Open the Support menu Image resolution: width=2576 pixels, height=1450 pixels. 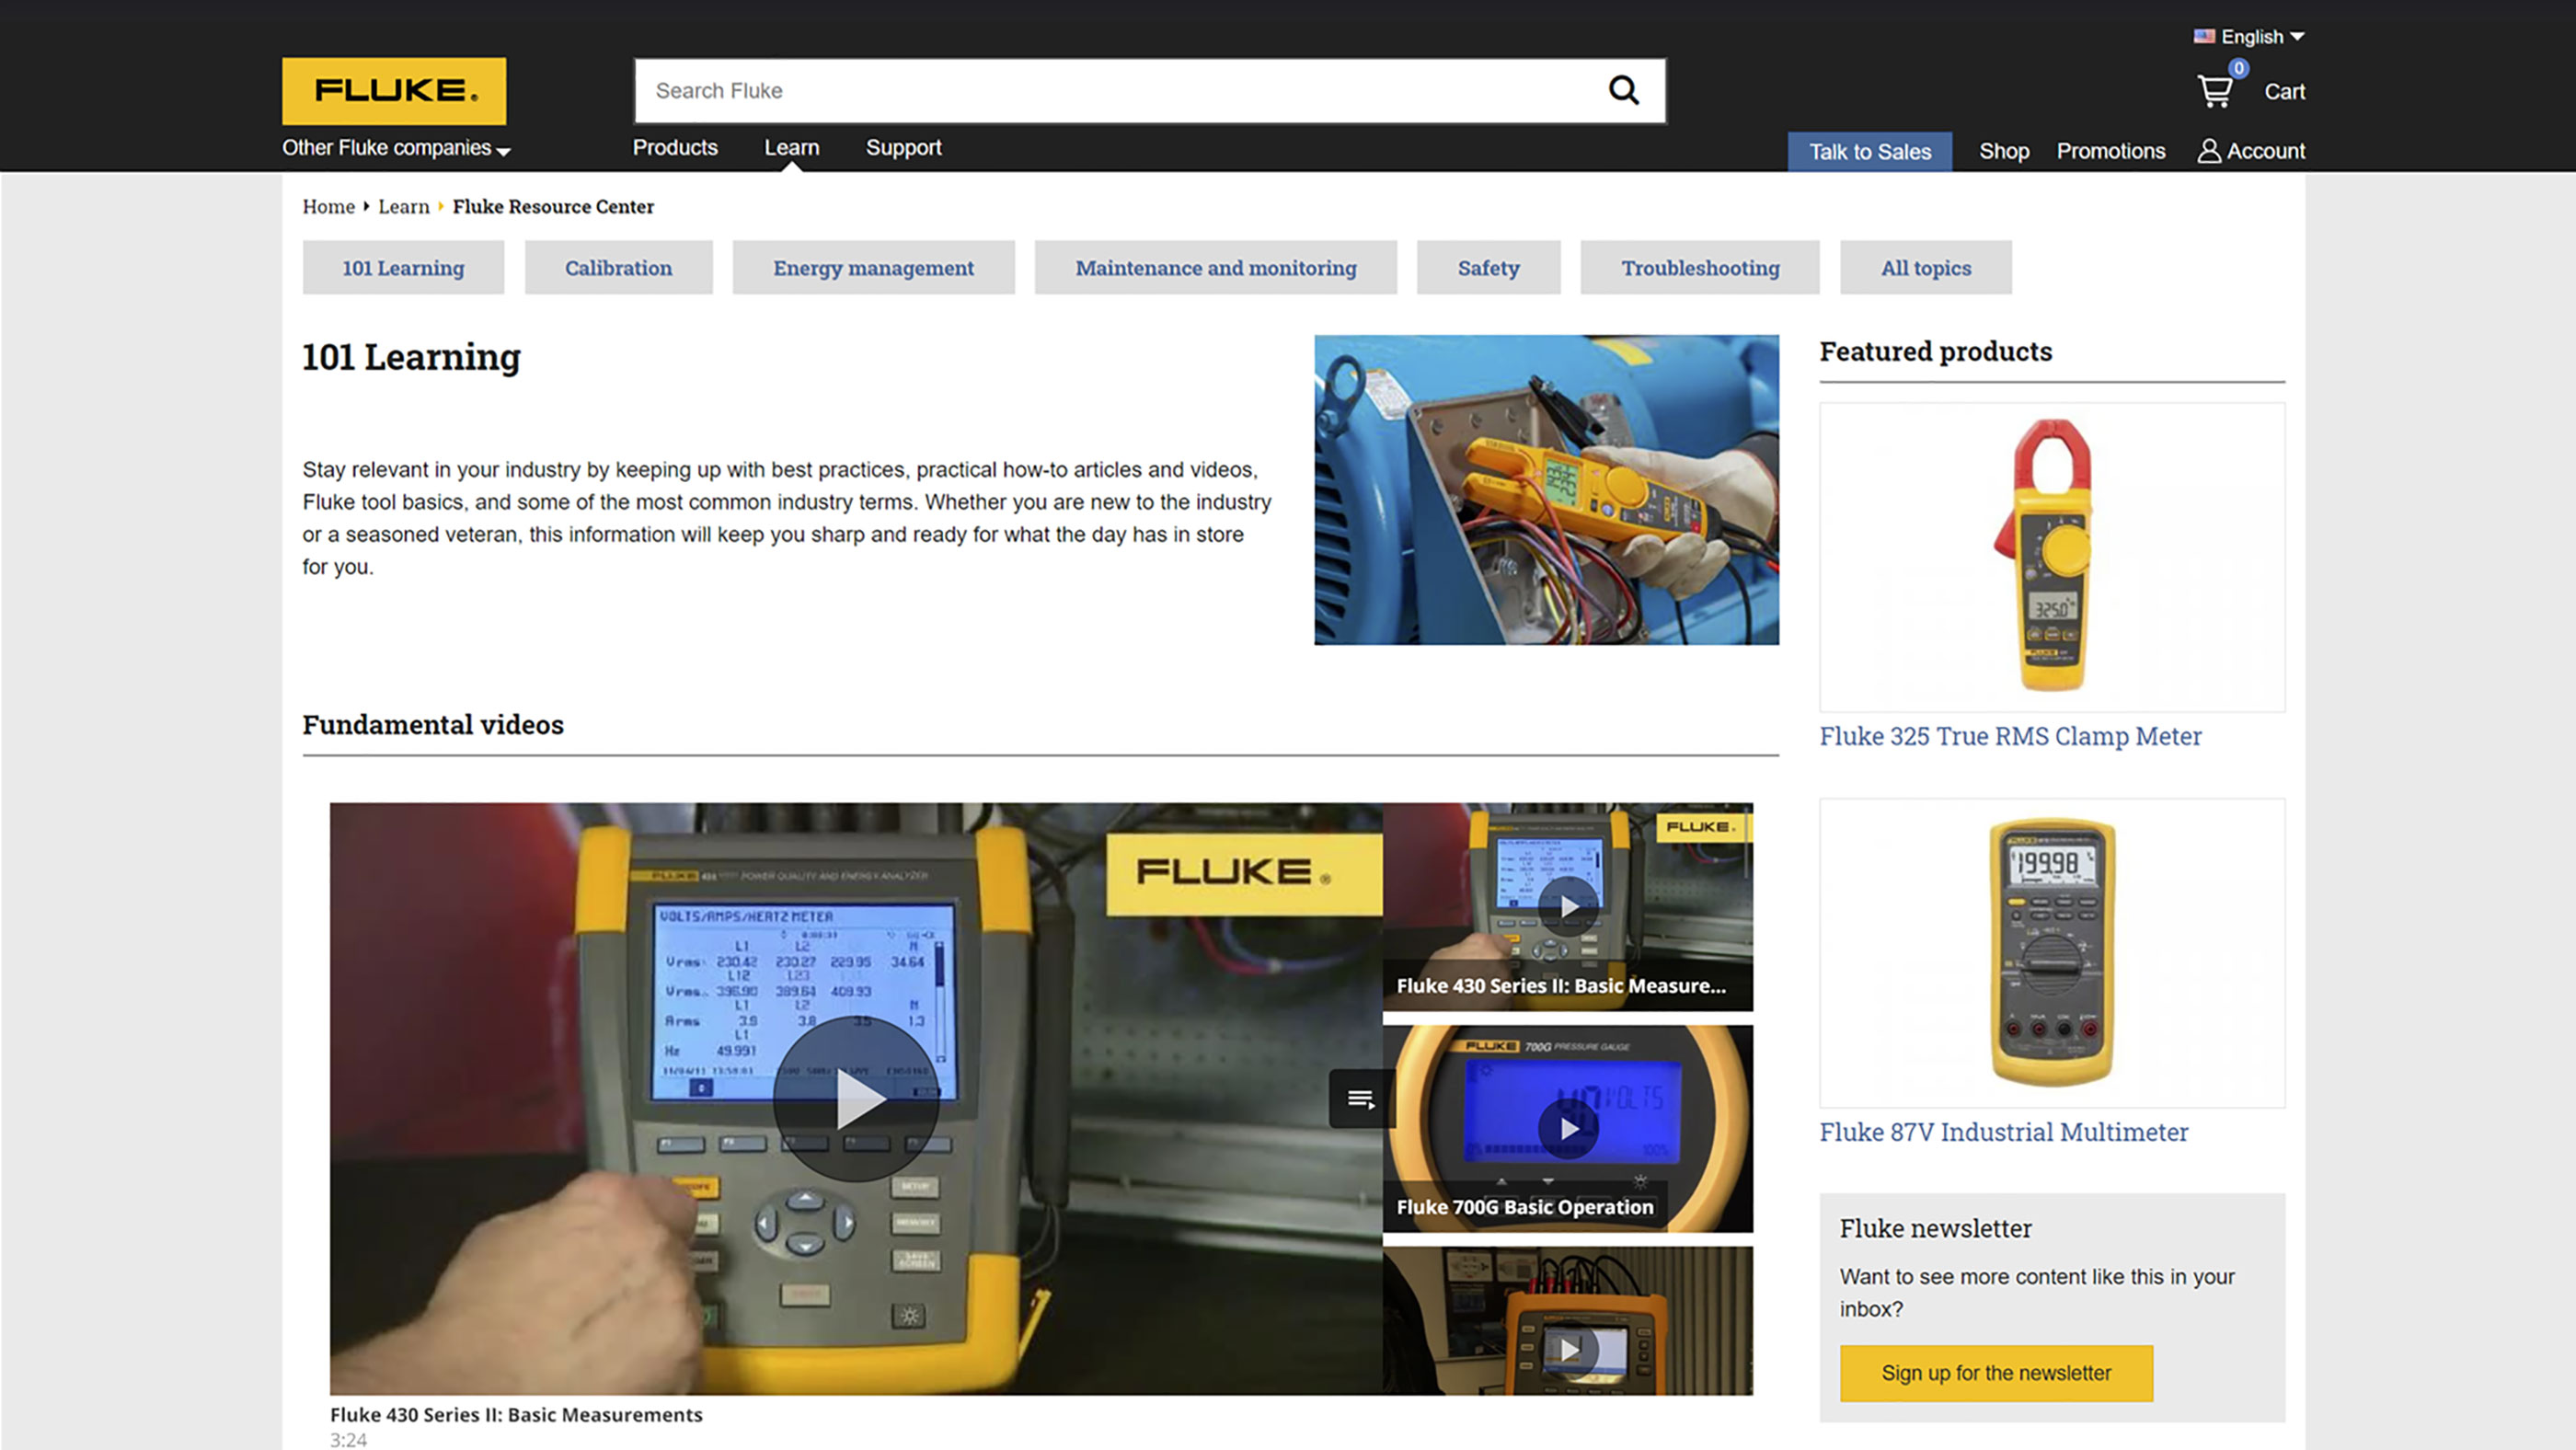pos(903,148)
